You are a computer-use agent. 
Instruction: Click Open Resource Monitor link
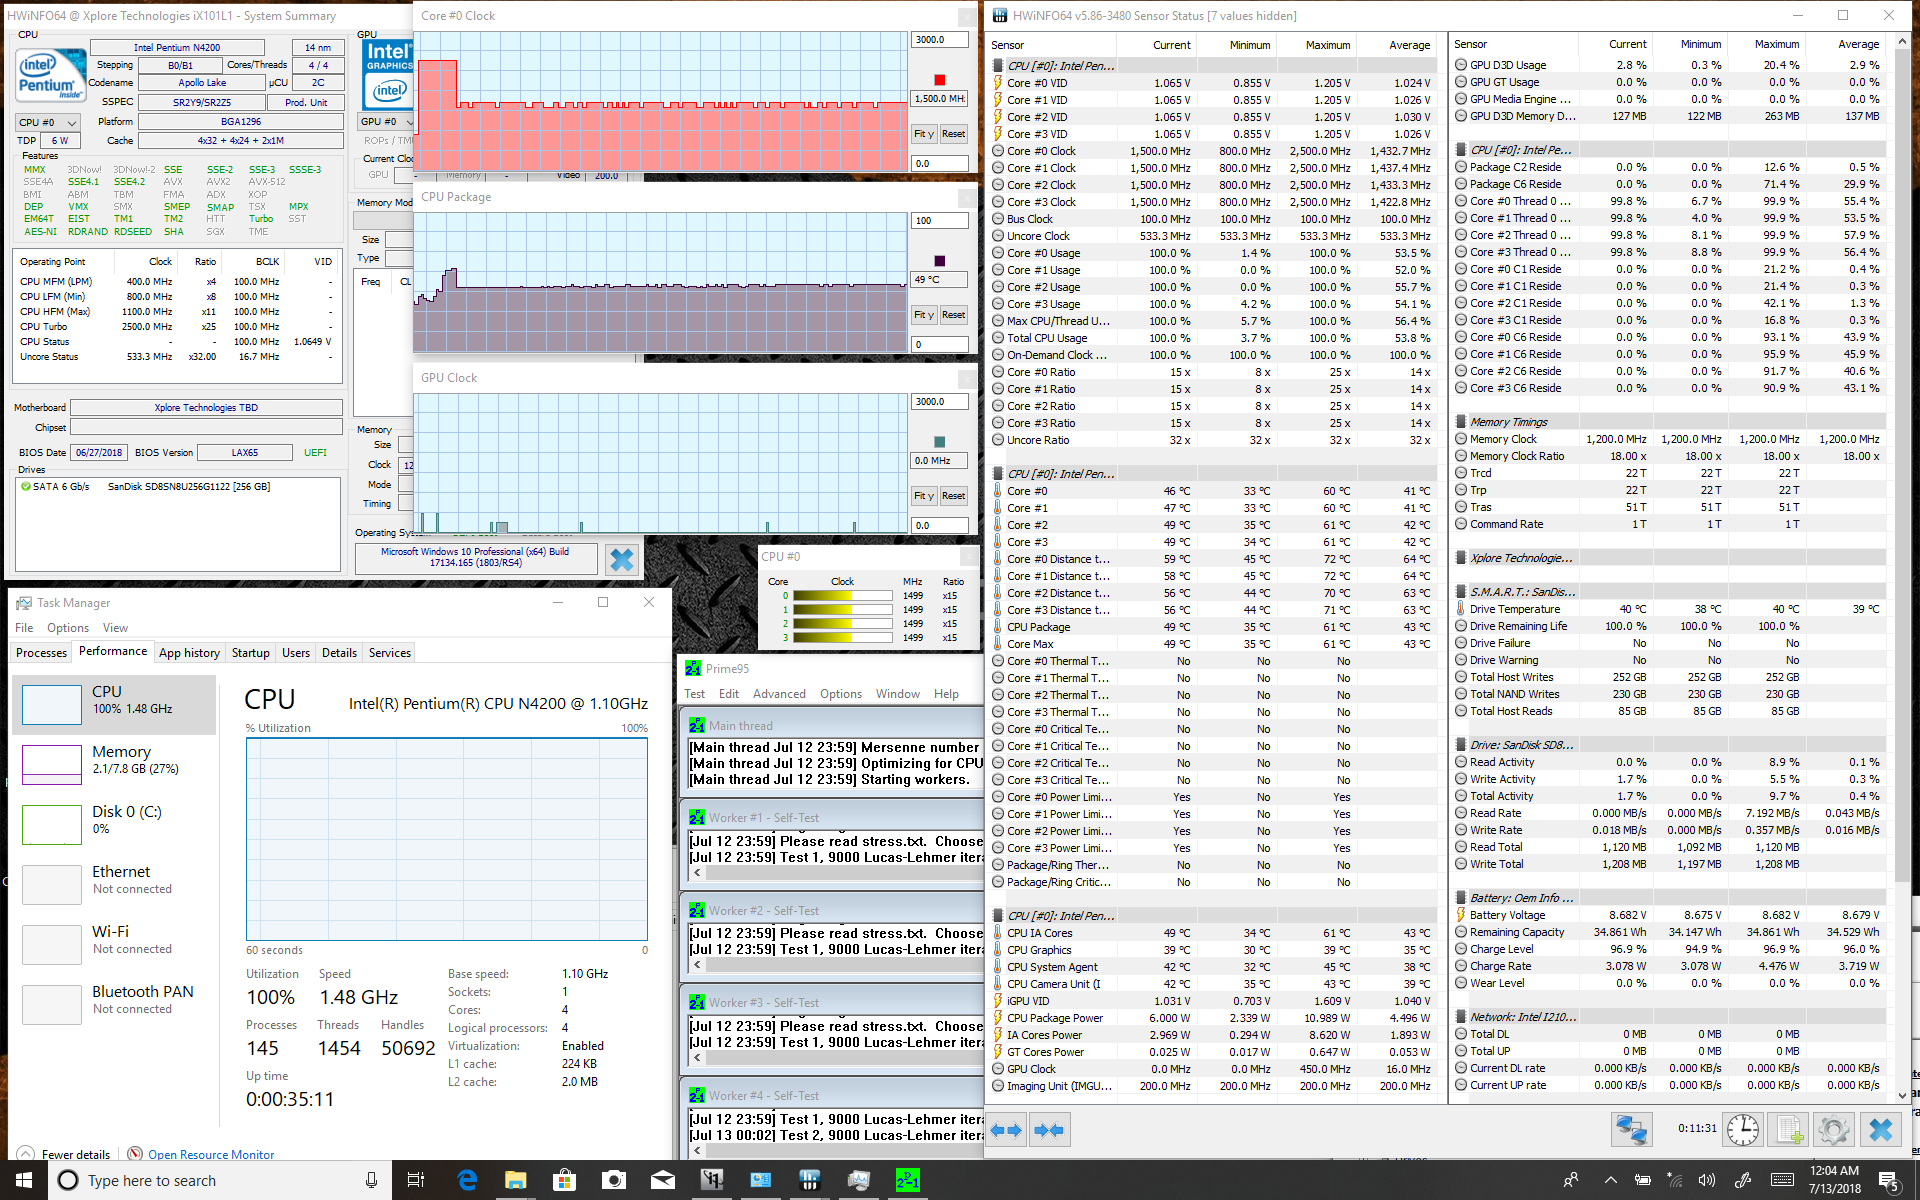(210, 1154)
